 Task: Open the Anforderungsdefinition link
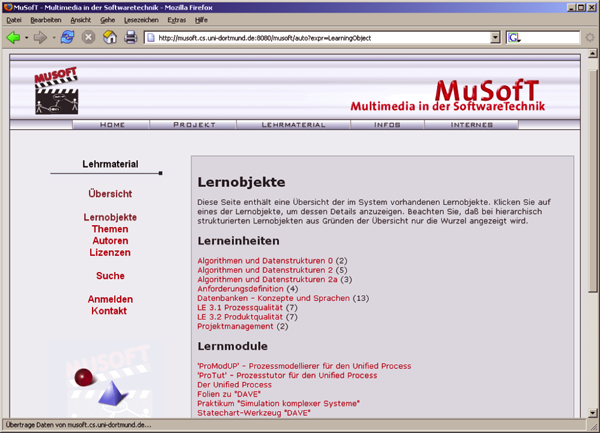tap(240, 289)
